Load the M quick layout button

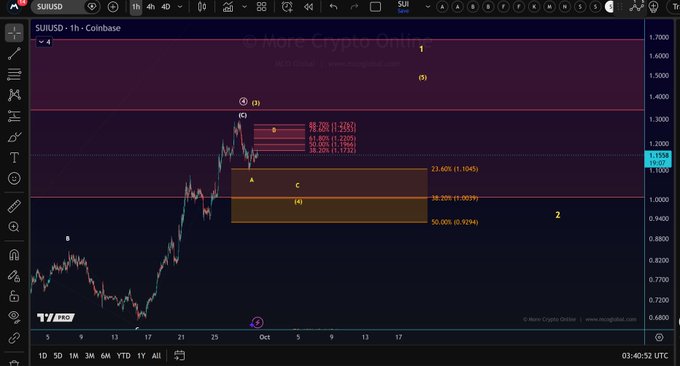(549, 7)
